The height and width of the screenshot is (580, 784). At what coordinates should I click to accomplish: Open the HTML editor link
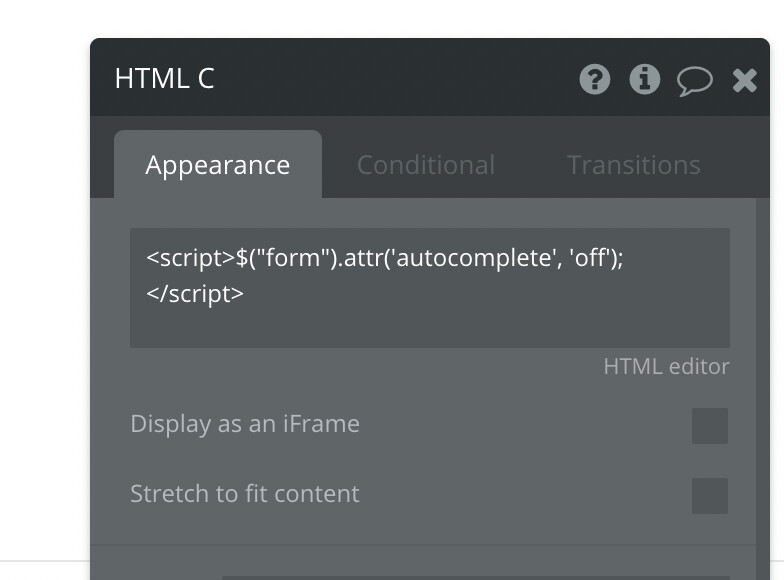[x=666, y=367]
